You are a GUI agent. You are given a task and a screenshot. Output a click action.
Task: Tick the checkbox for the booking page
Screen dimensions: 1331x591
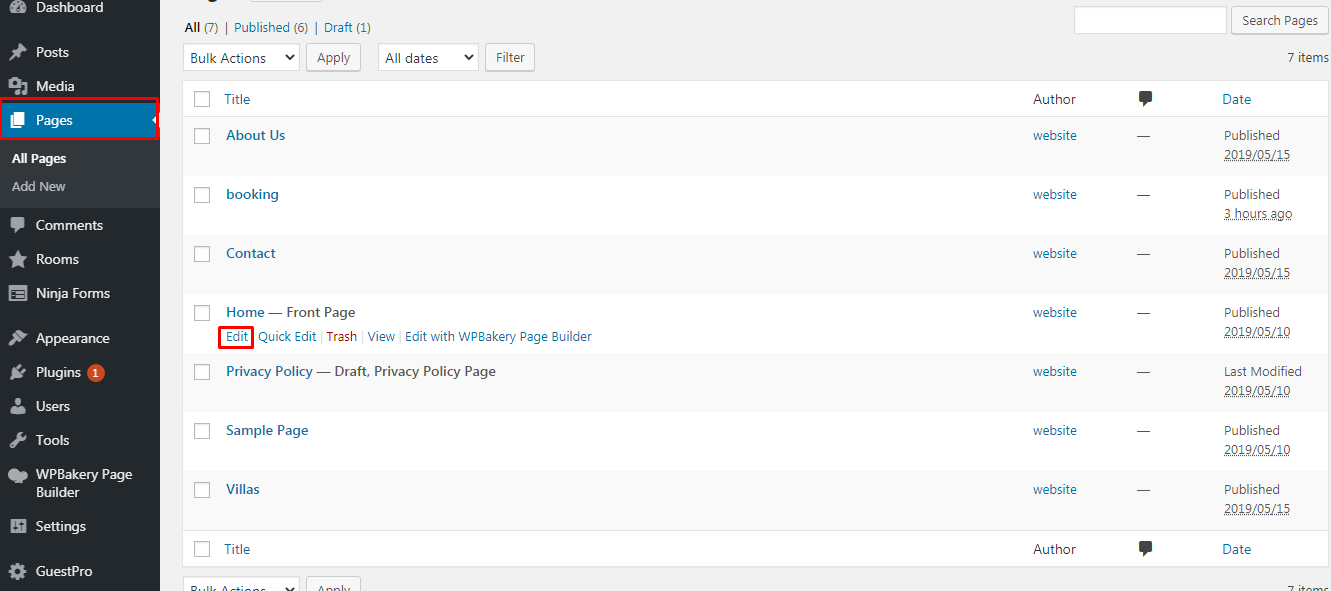tap(202, 194)
